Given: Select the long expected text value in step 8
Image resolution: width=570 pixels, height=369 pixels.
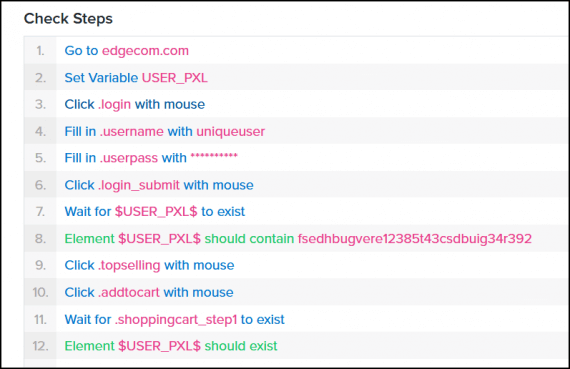Looking at the screenshot, I should click(414, 238).
